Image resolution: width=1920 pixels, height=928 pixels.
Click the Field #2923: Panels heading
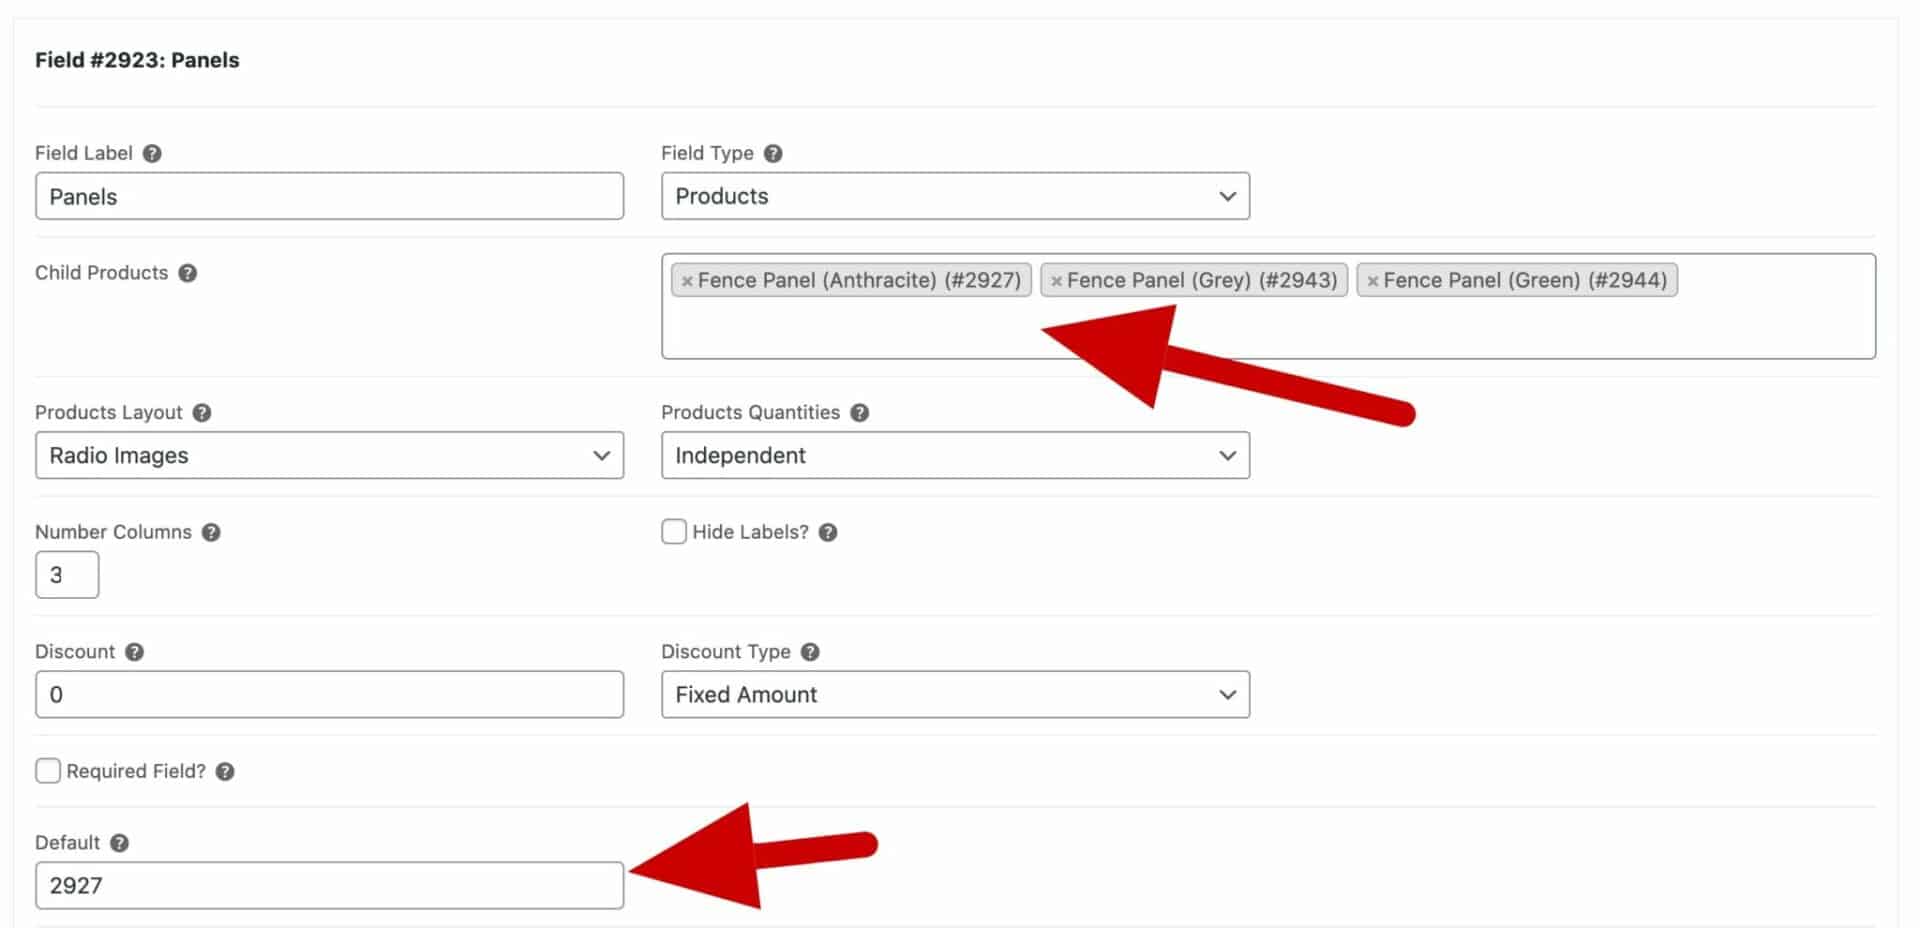pos(137,60)
